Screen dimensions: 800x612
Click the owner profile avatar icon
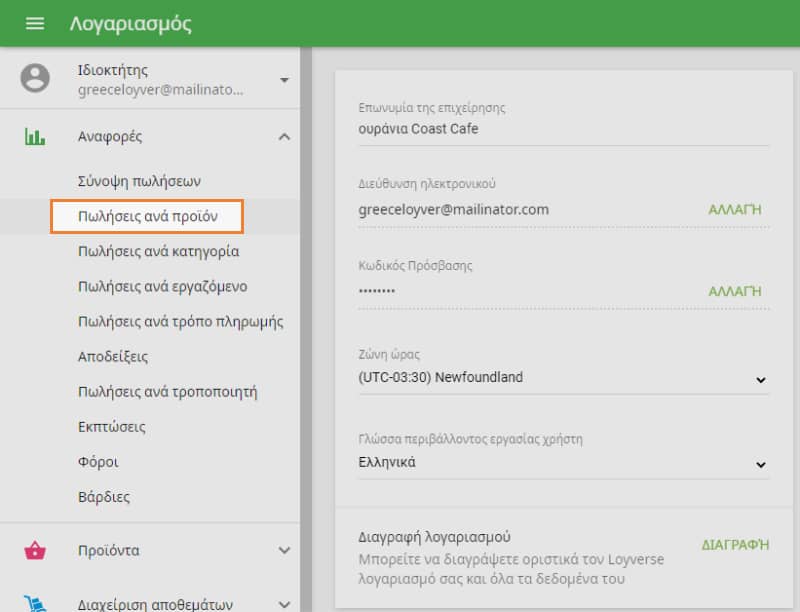pos(35,78)
